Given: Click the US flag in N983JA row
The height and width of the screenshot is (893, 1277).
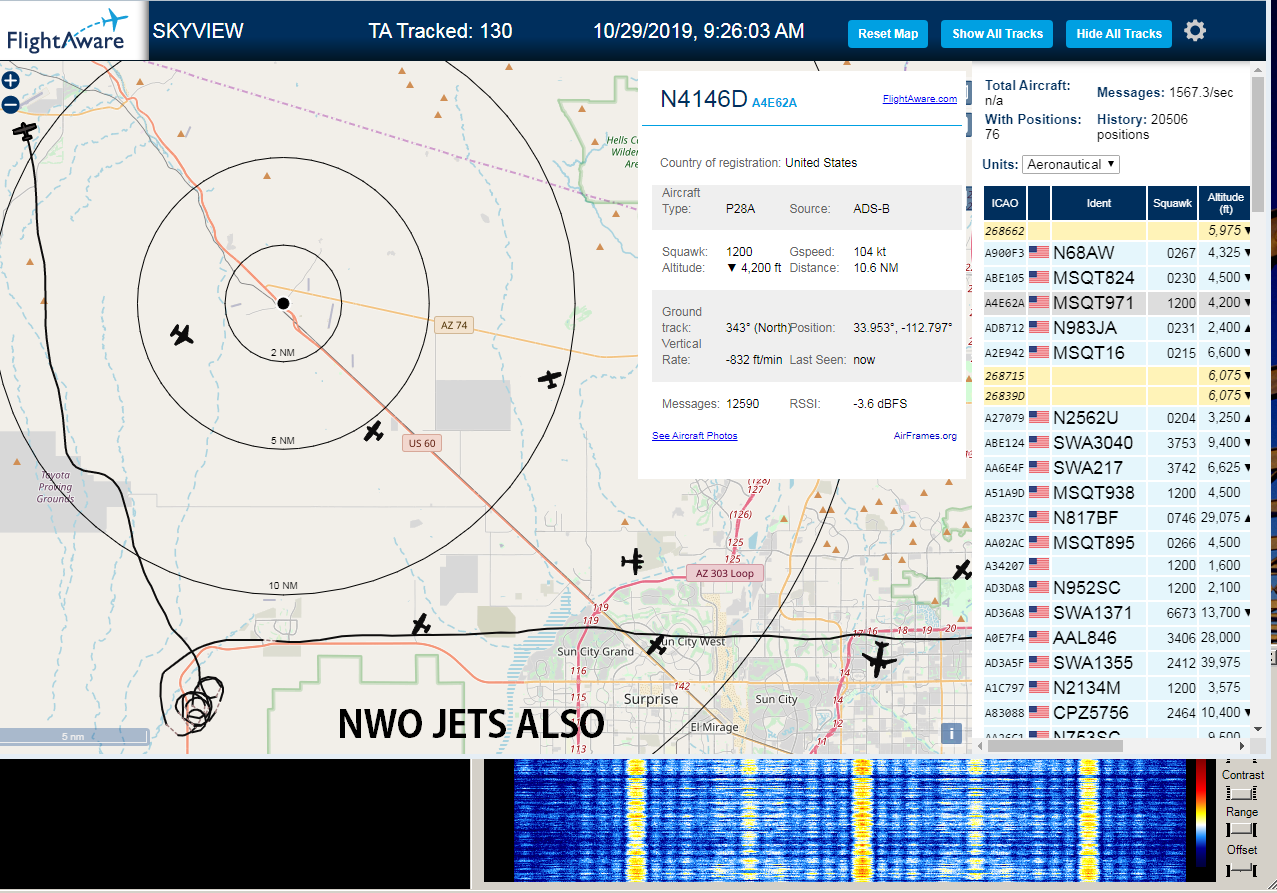Looking at the screenshot, I should pyautogui.click(x=1039, y=328).
